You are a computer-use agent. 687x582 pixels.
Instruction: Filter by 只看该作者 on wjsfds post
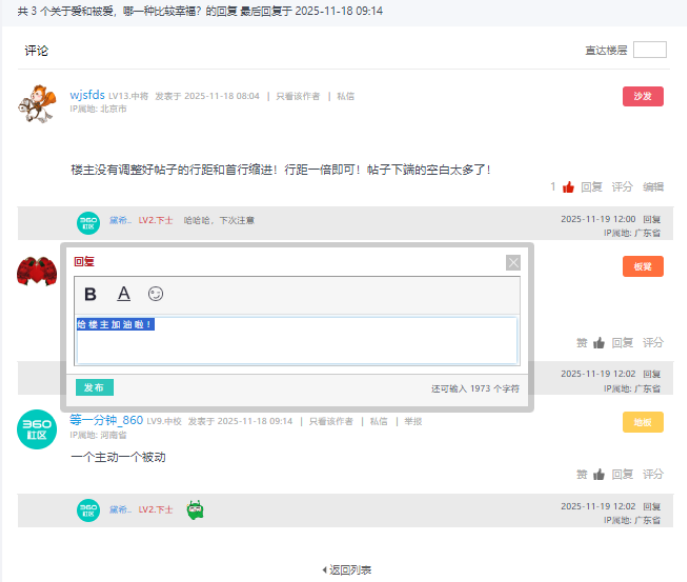click(x=298, y=97)
